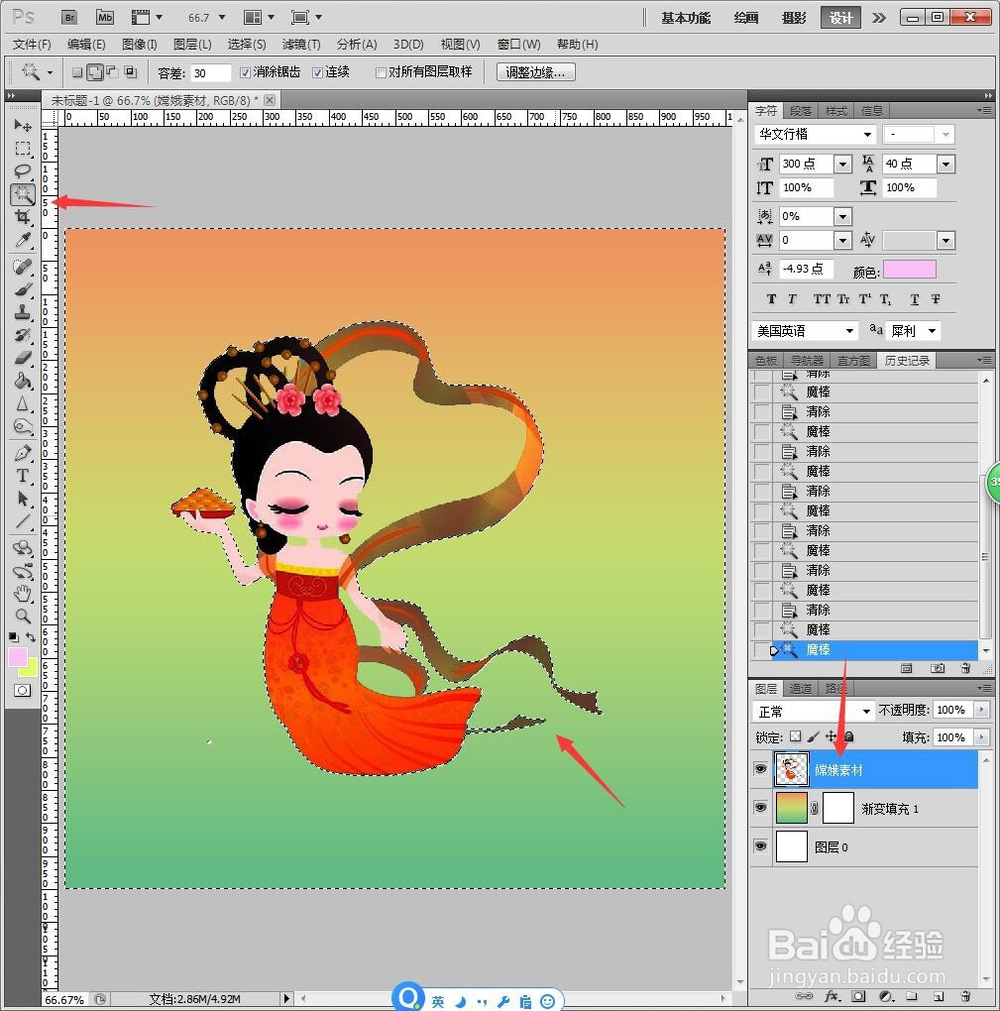Click the layer style fx icon
Viewport: 1000px width, 1011px height.
832,996
